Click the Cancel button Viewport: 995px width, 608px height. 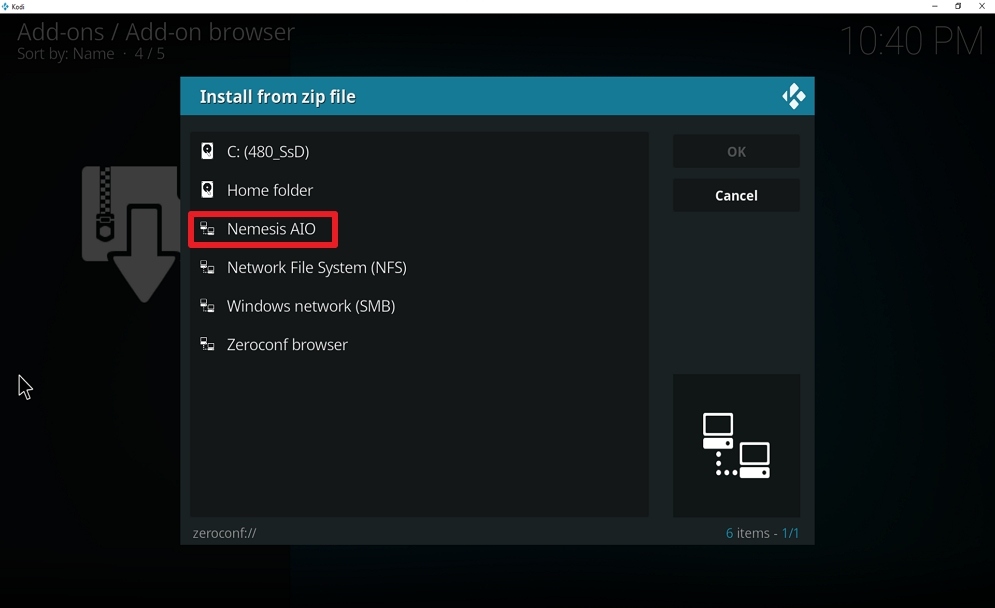tap(736, 195)
